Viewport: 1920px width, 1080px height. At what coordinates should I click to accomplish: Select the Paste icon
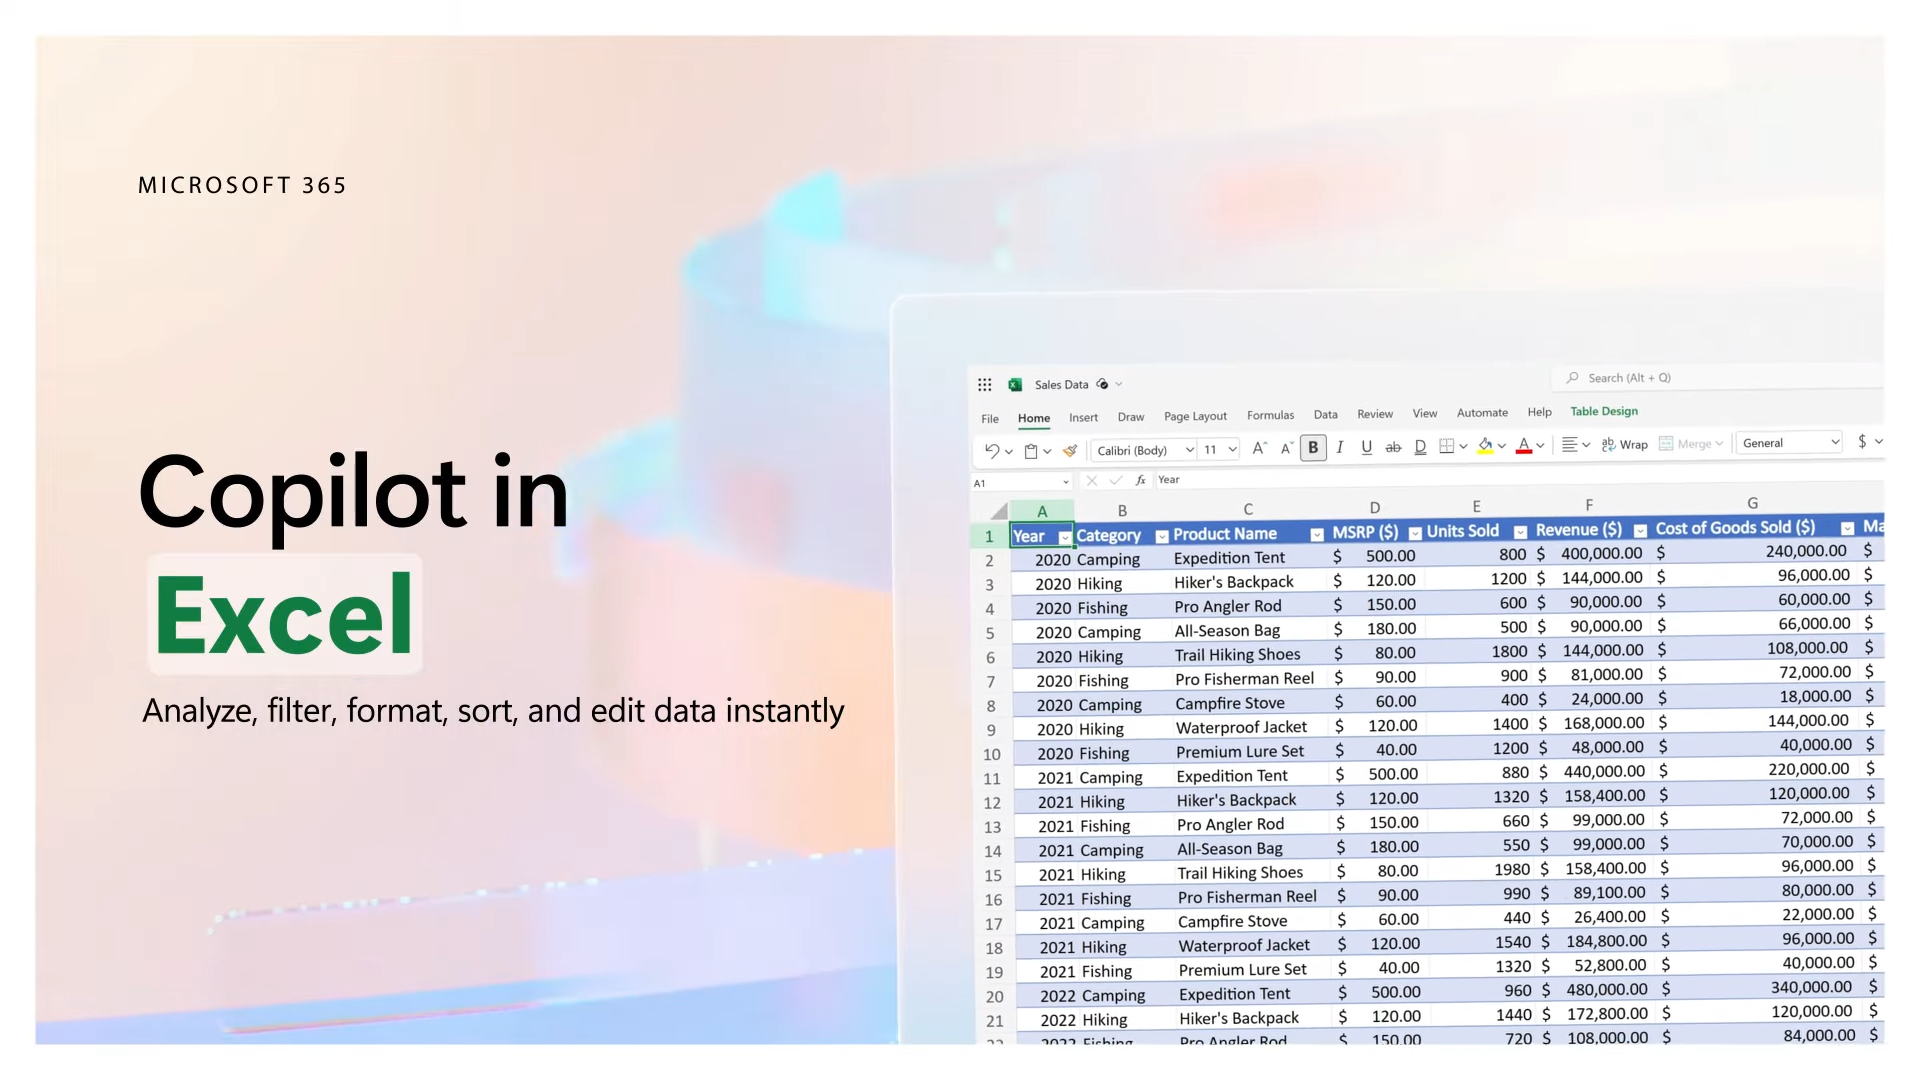click(1031, 450)
